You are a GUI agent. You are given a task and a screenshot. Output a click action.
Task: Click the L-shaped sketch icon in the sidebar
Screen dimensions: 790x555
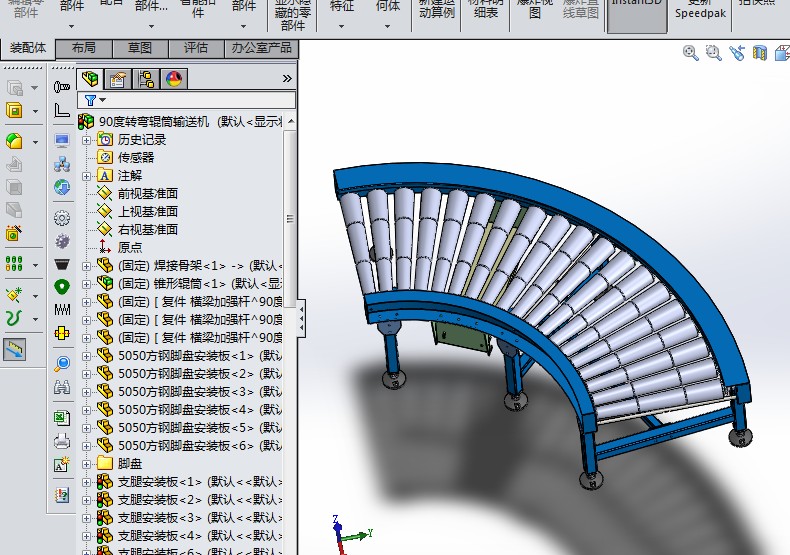(x=62, y=110)
